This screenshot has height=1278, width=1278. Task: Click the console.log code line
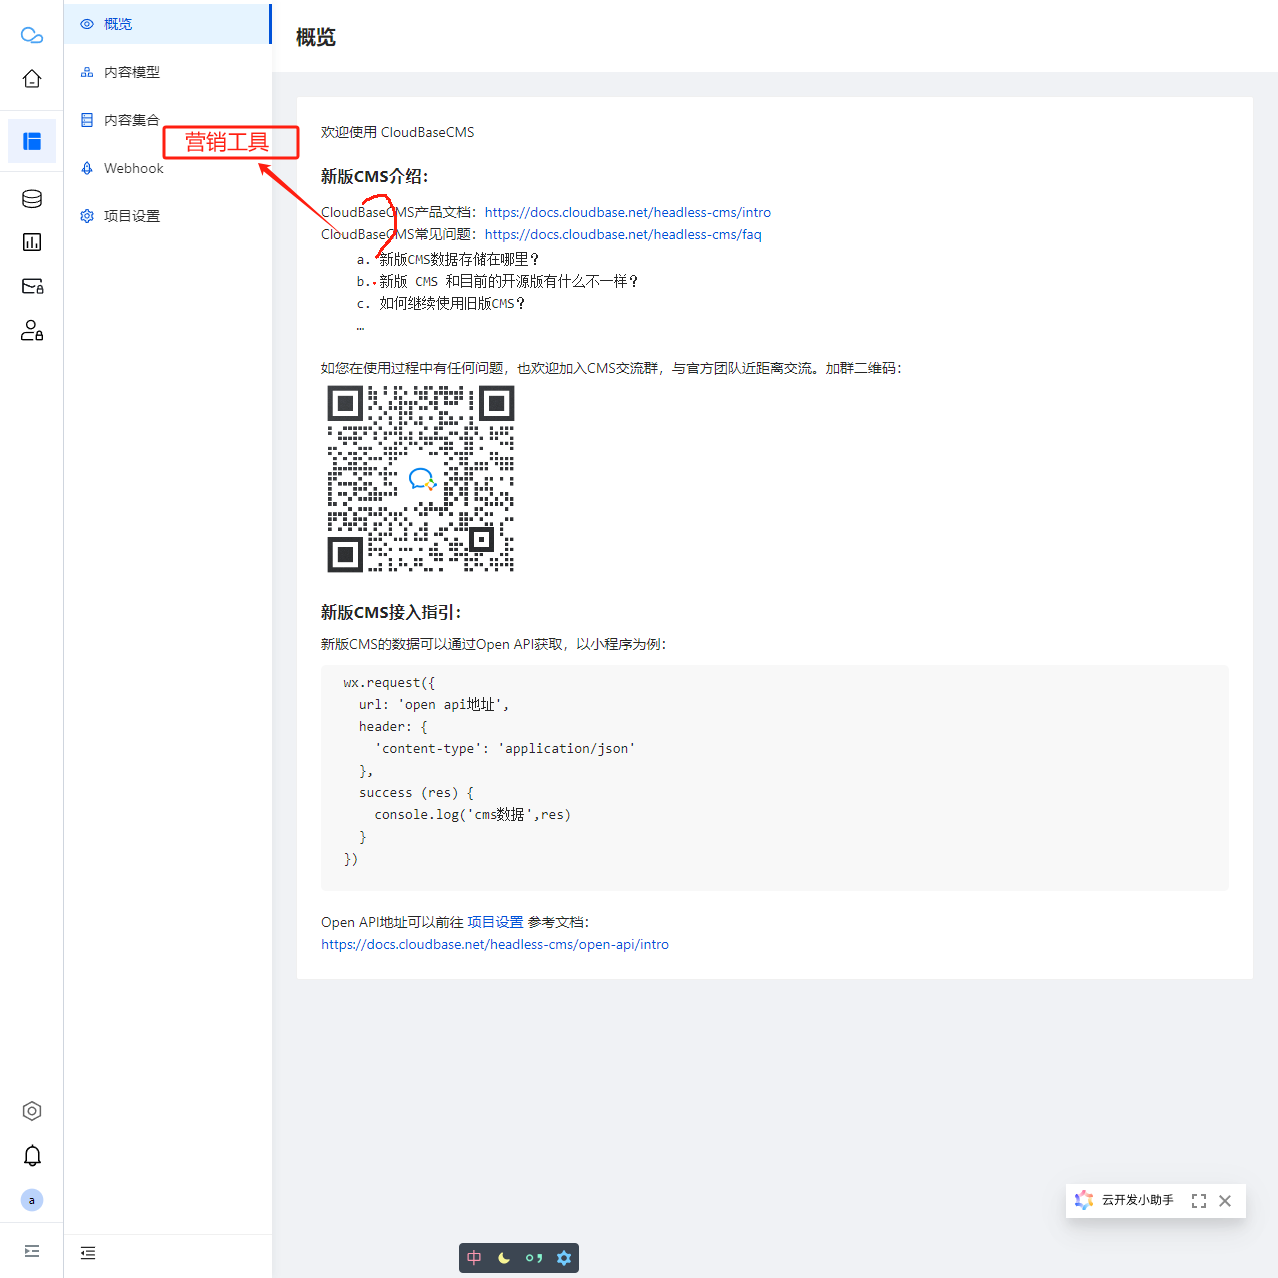click(473, 815)
